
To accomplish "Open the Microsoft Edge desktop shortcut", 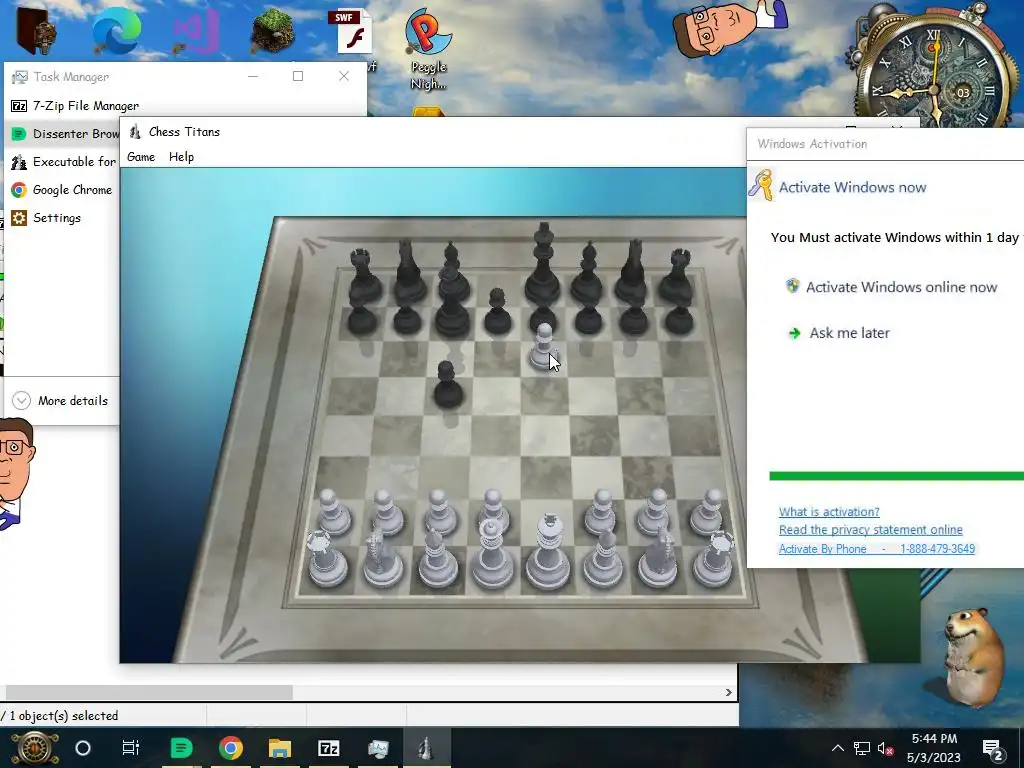I will pos(116,31).
